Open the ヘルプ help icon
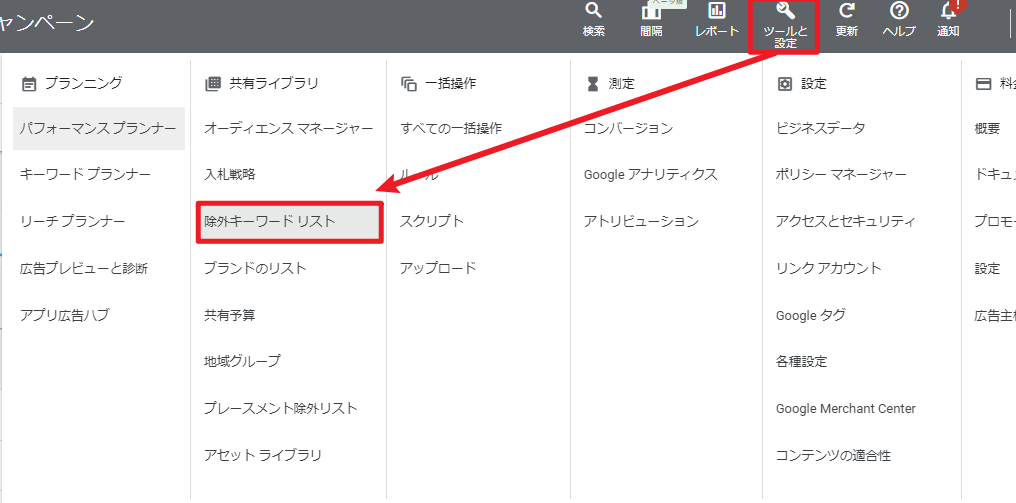Screen dimensions: 1016x503 pos(899,11)
